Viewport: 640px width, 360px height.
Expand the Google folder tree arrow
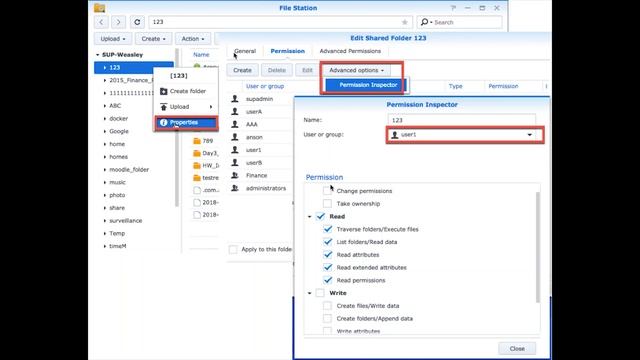104,131
